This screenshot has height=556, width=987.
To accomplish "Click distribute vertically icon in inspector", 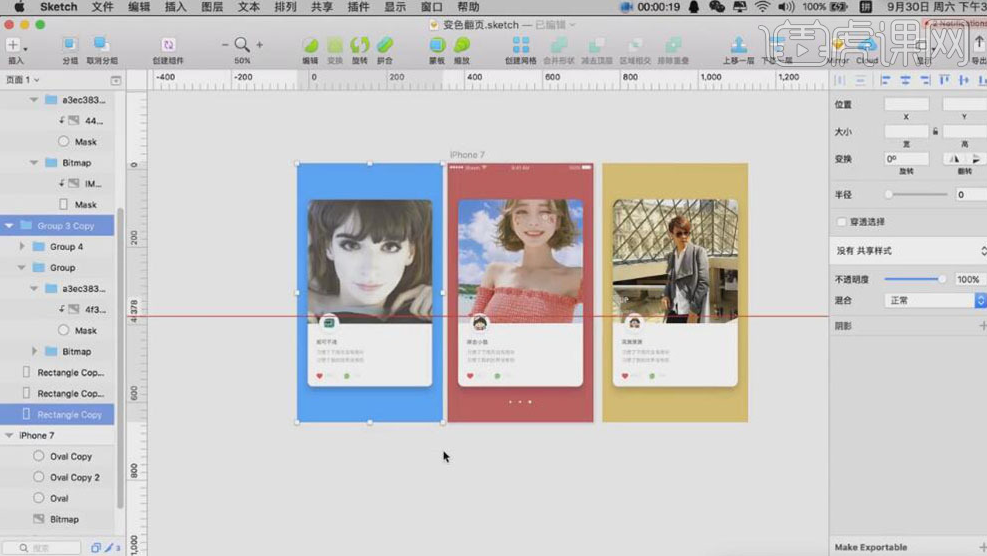I will [x=860, y=80].
